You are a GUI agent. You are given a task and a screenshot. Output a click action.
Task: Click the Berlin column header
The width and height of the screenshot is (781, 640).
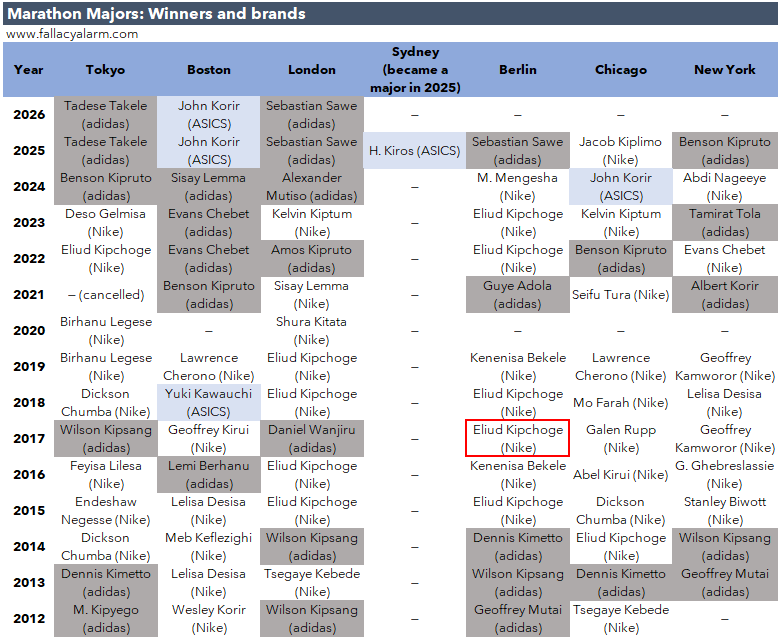click(518, 70)
